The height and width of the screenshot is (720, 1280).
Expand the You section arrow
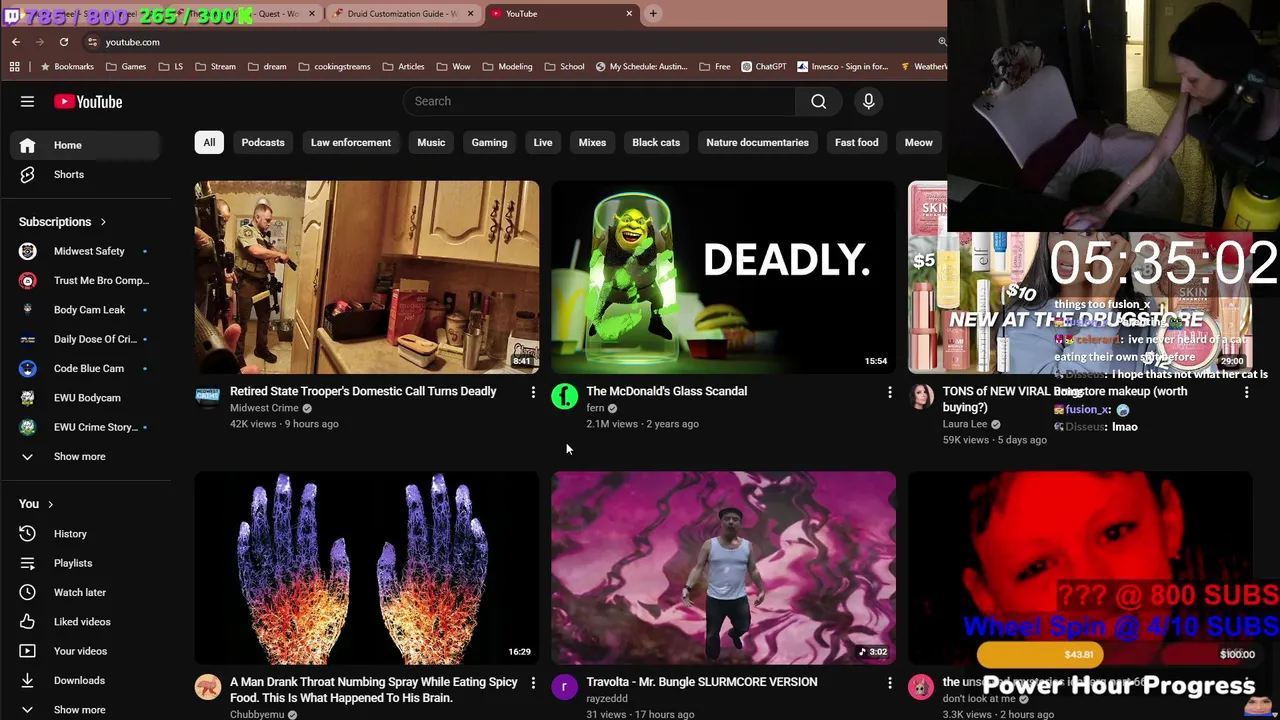50,504
